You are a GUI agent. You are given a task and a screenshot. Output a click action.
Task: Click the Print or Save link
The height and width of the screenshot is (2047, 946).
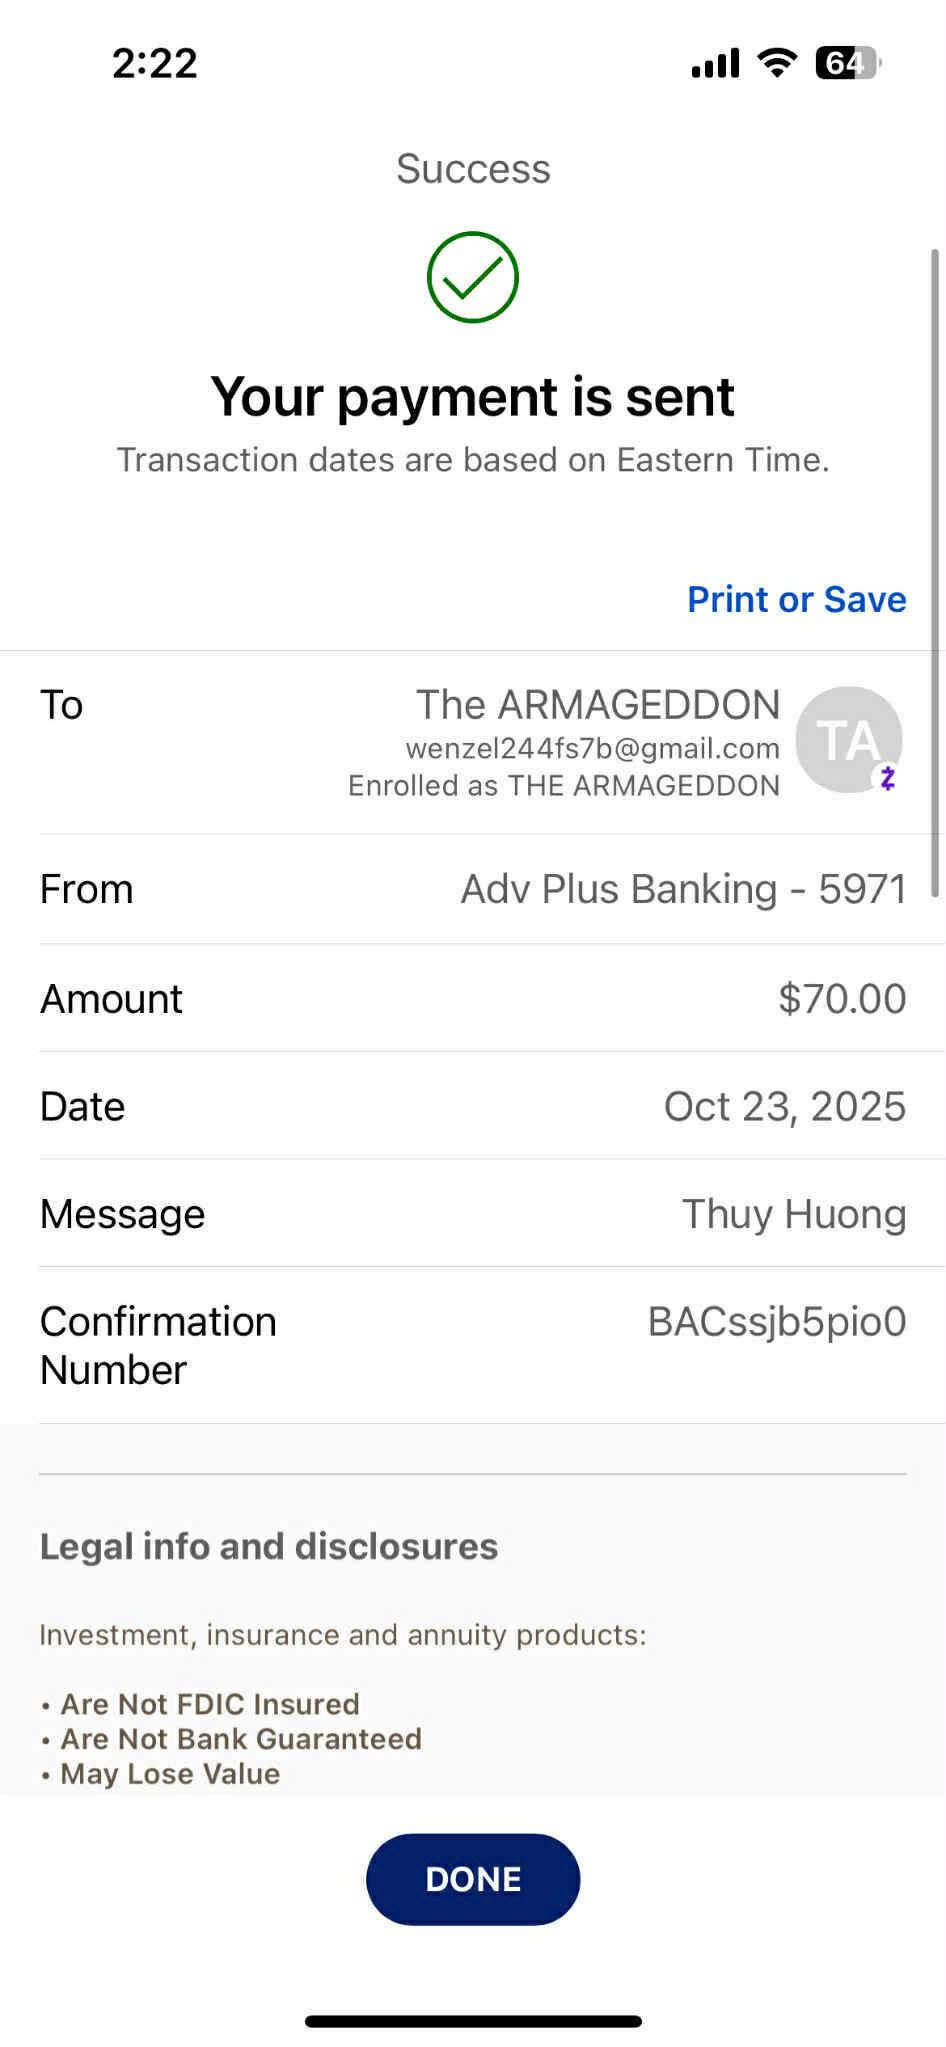(x=797, y=599)
